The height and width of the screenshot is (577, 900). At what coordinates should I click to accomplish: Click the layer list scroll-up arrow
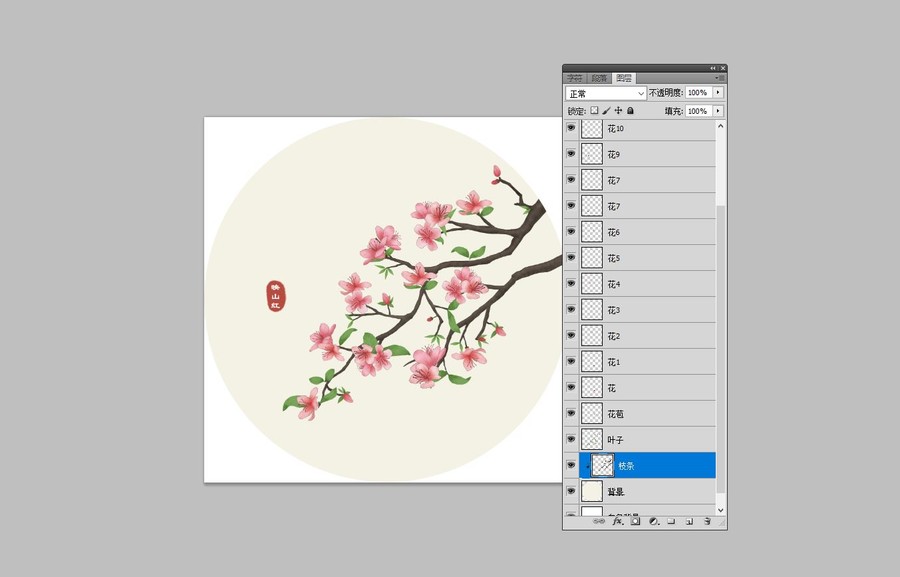[721, 126]
